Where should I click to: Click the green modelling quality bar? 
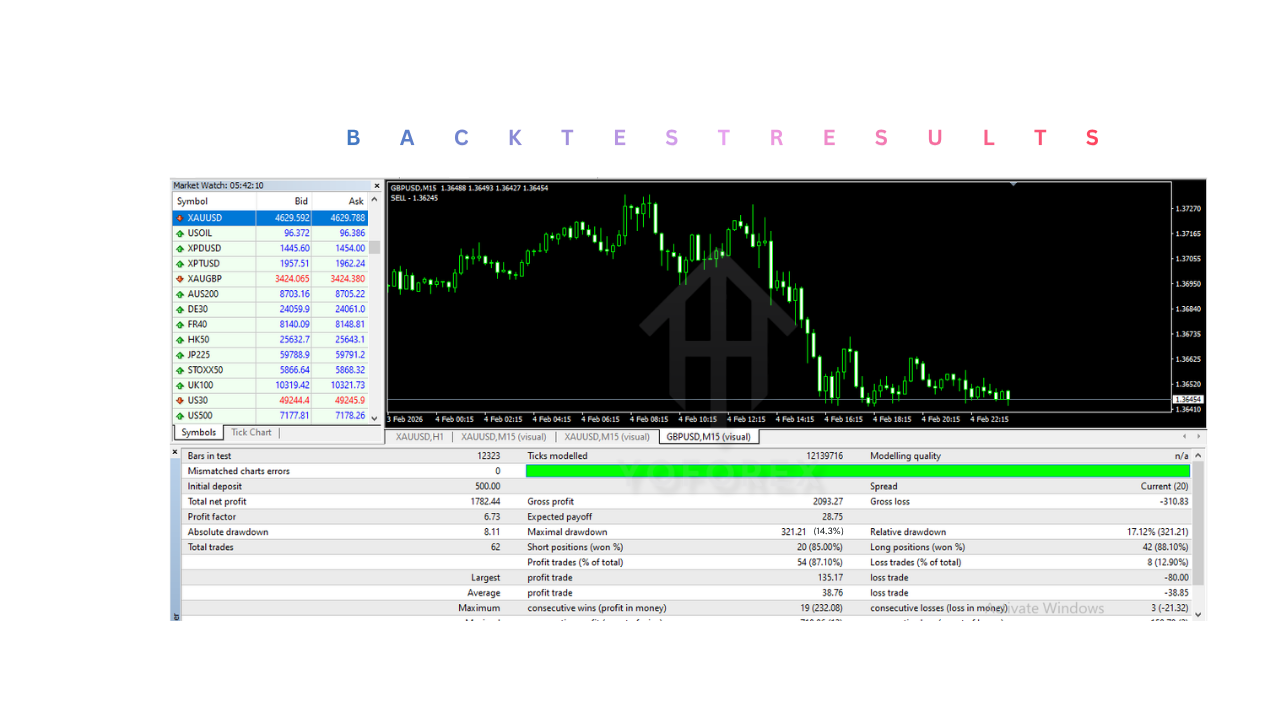pyautogui.click(x=857, y=471)
